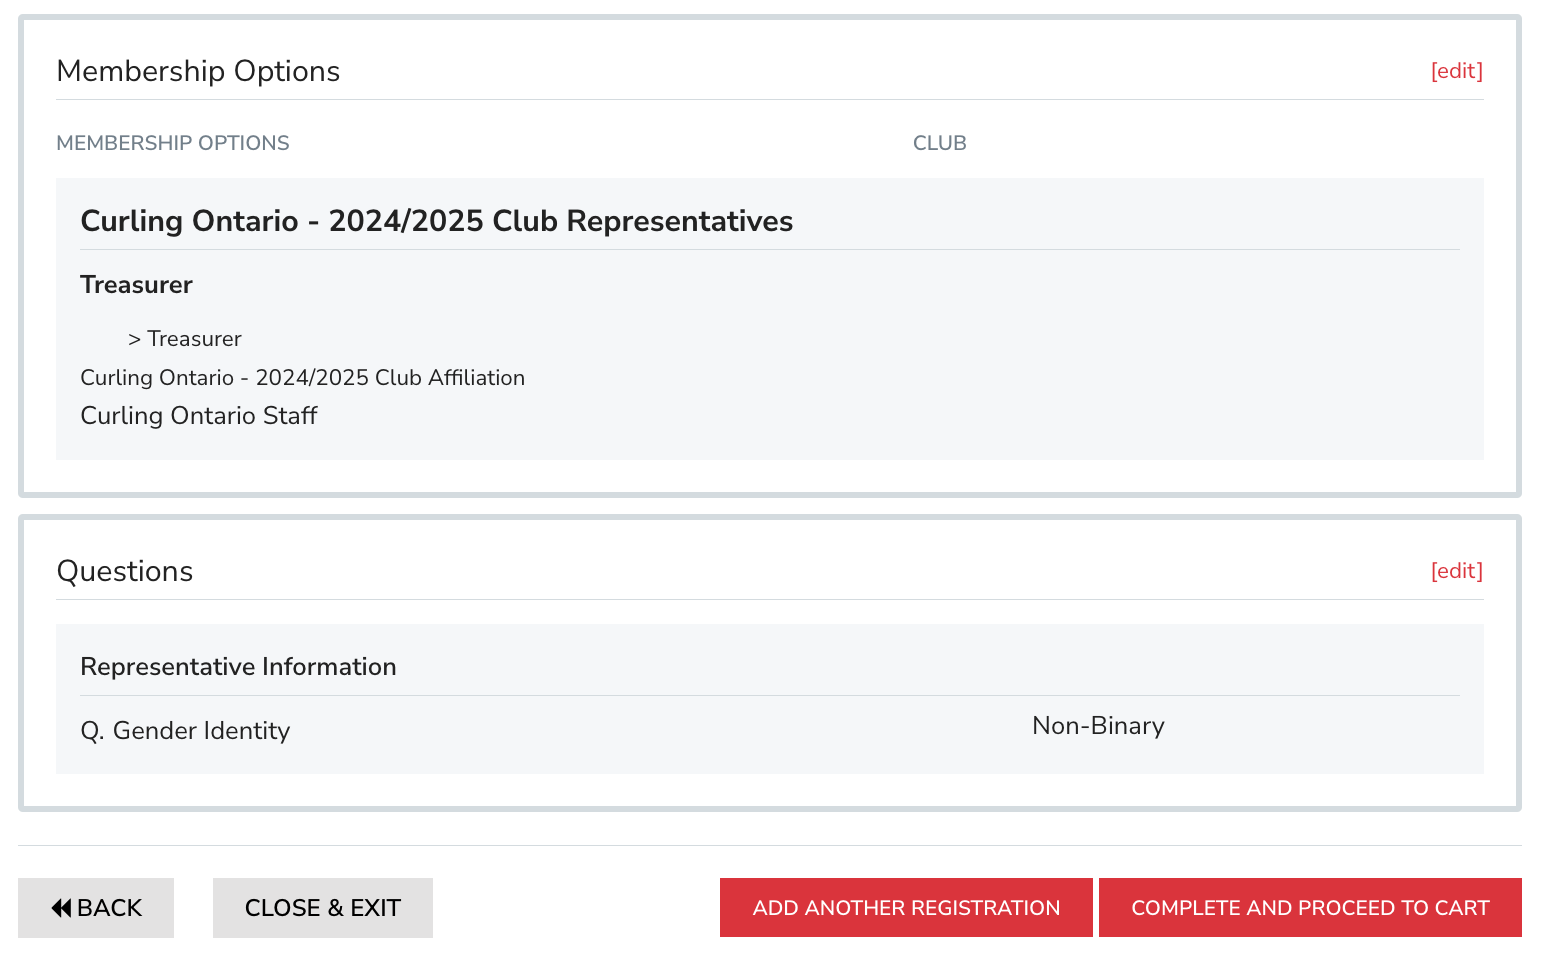Complete and proceed to cart
The height and width of the screenshot is (962, 1550).
pyautogui.click(x=1310, y=908)
